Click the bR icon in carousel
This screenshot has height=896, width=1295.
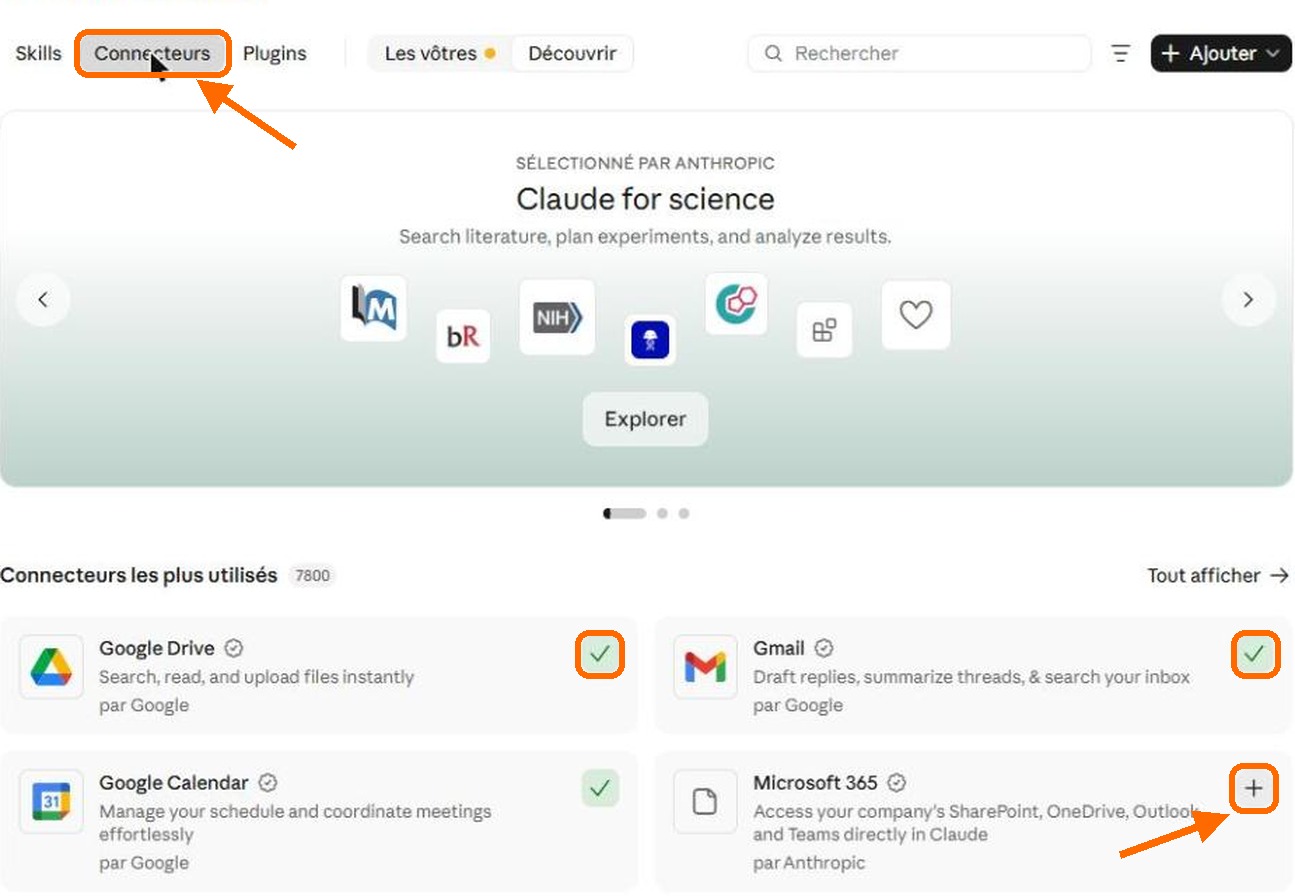coord(463,337)
